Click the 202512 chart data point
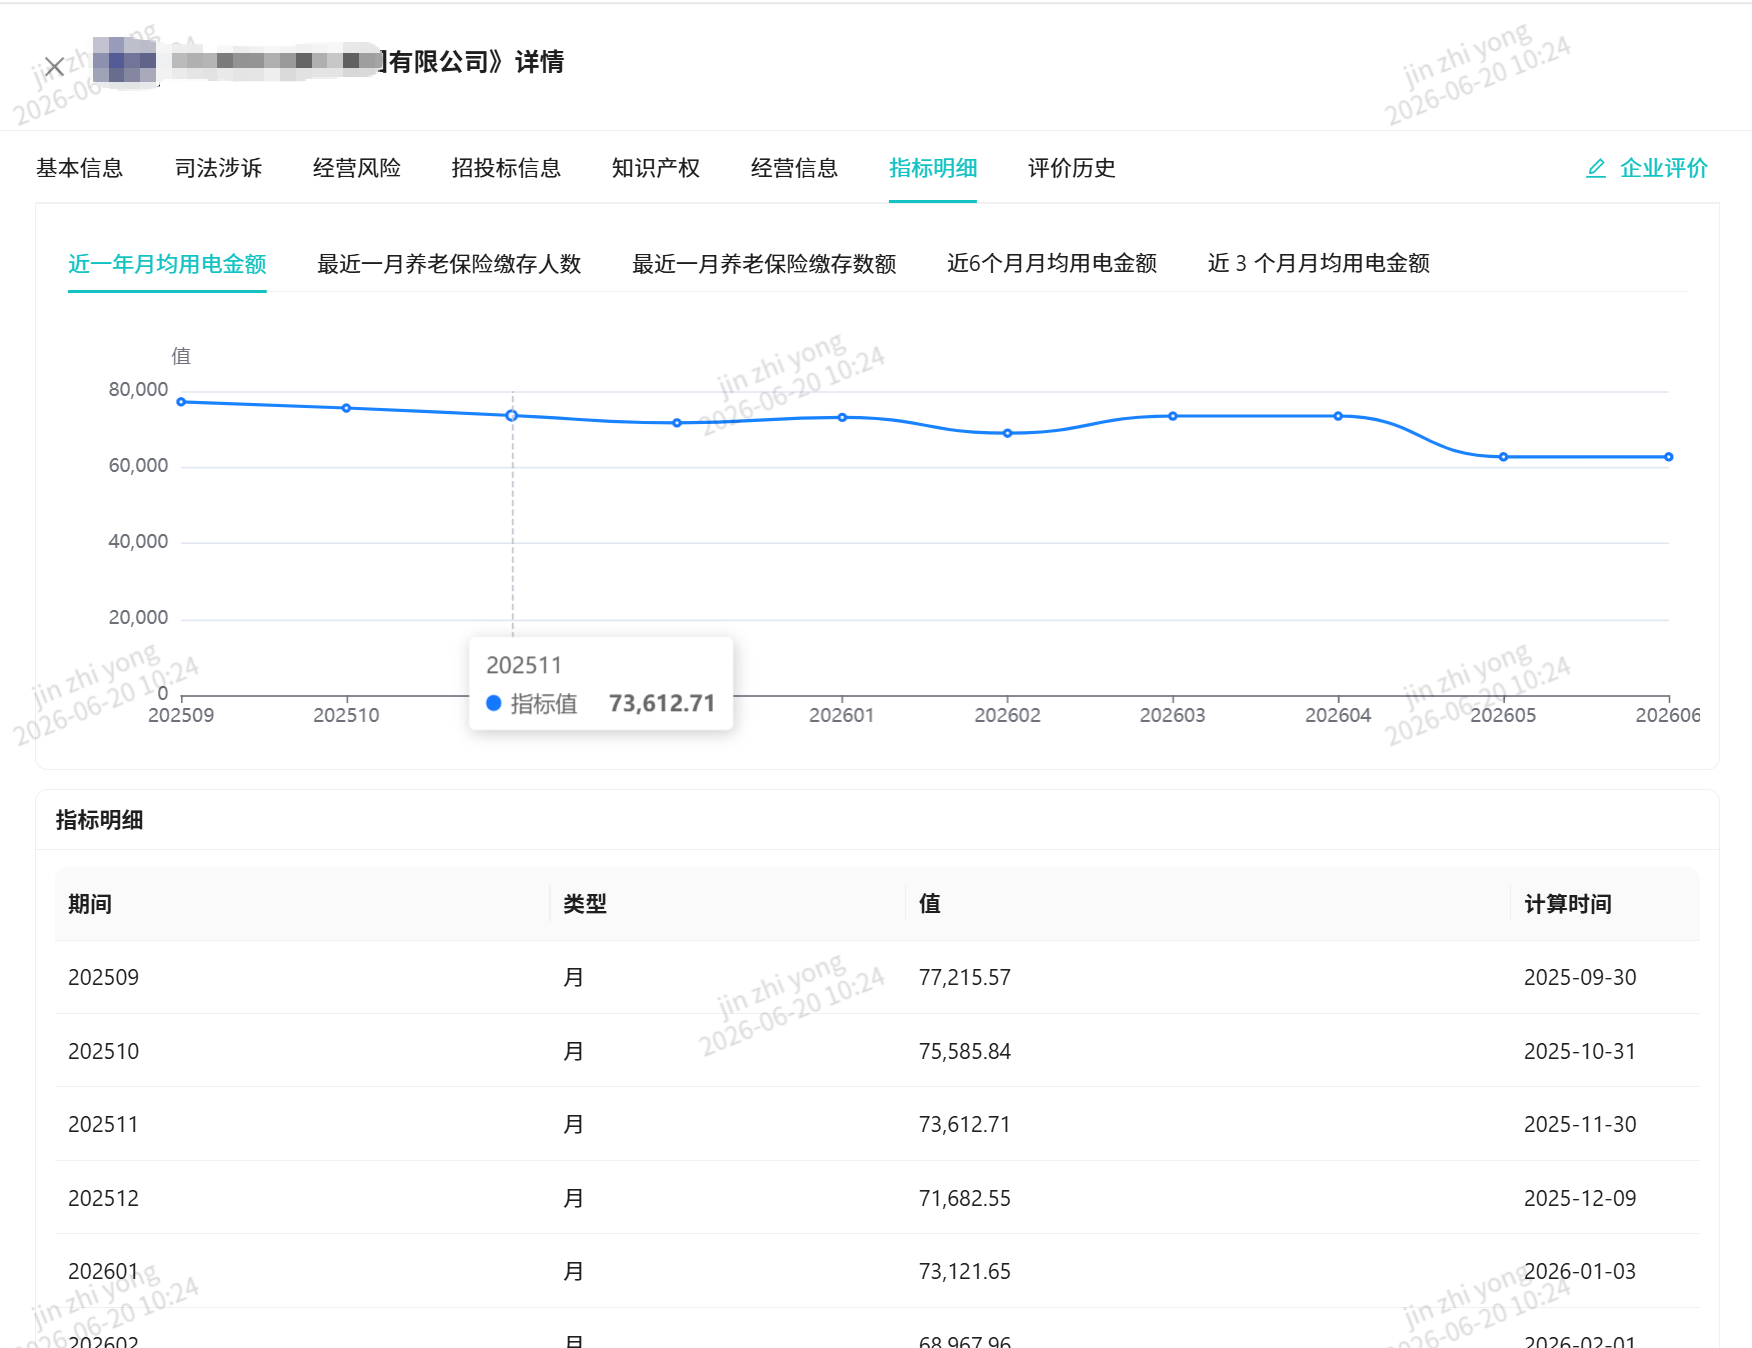Image resolution: width=1752 pixels, height=1348 pixels. pyautogui.click(x=677, y=423)
